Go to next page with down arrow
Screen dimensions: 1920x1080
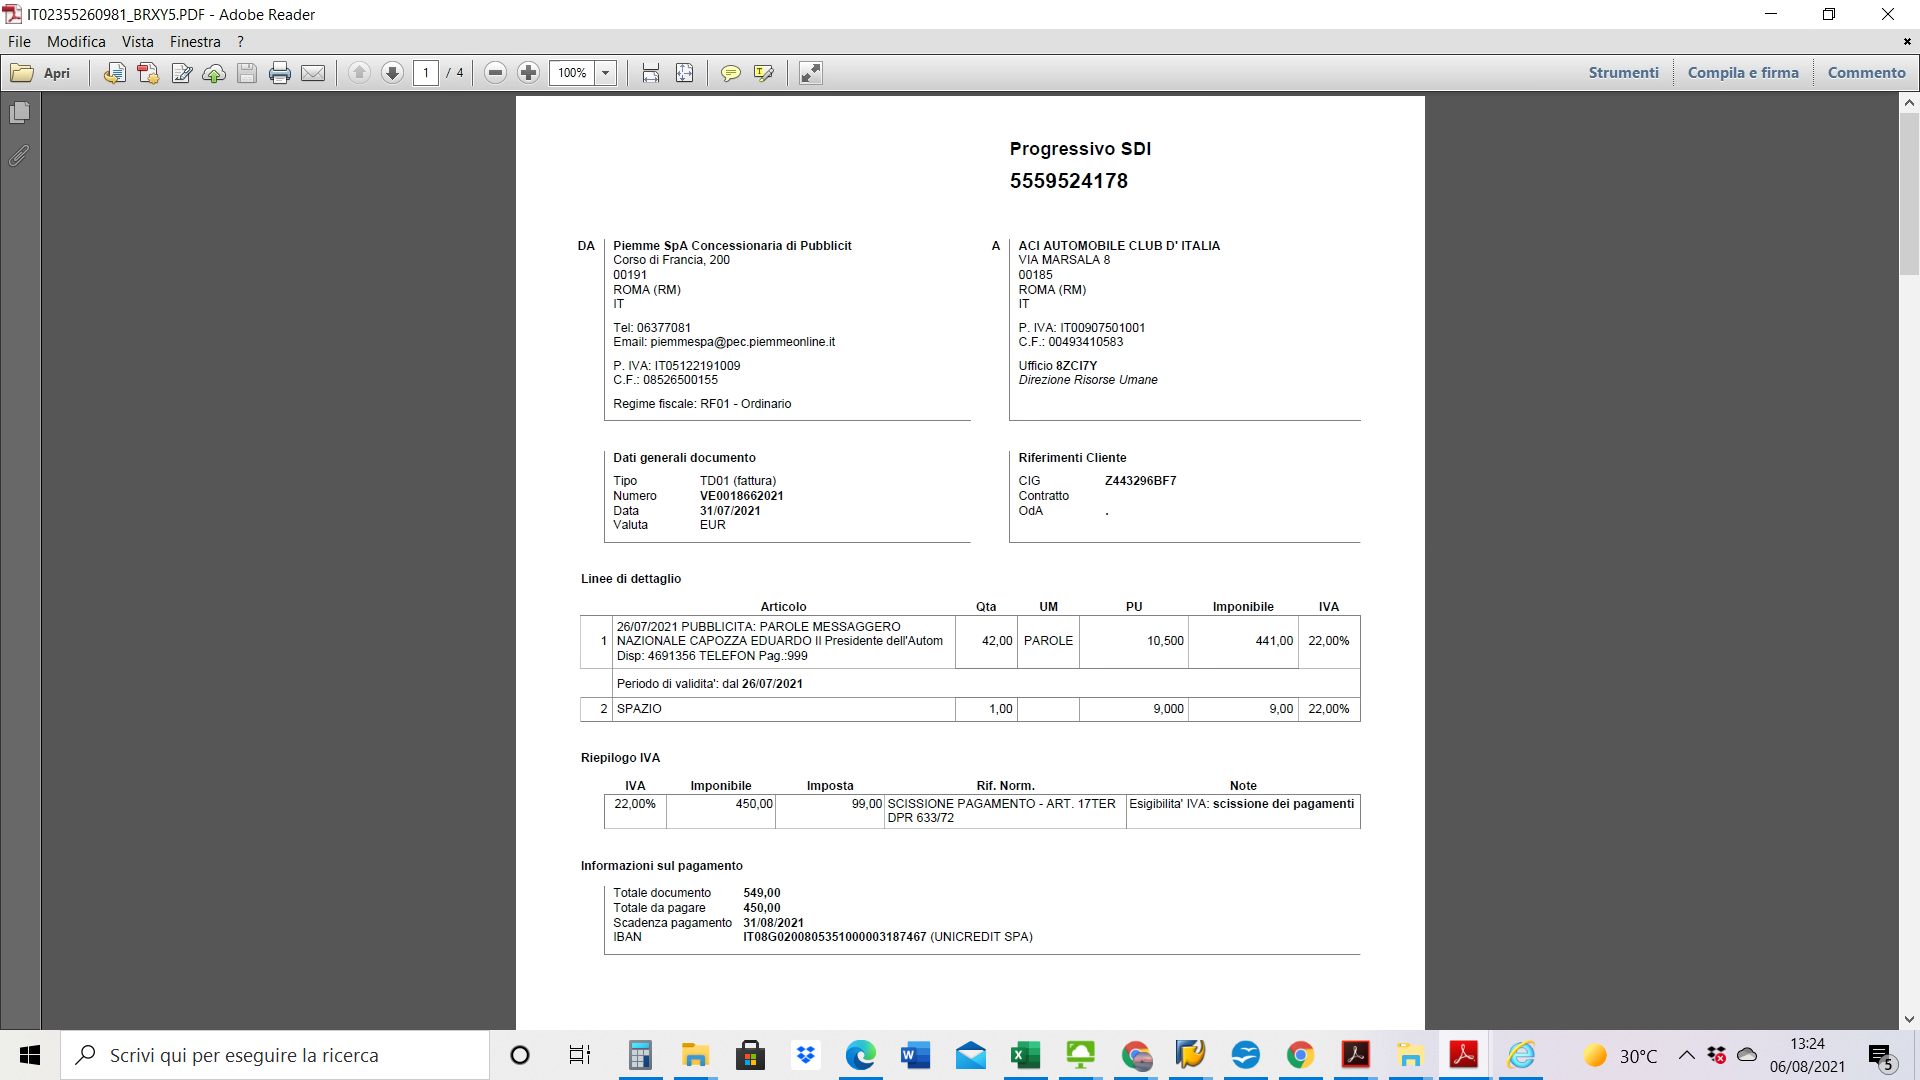click(393, 73)
